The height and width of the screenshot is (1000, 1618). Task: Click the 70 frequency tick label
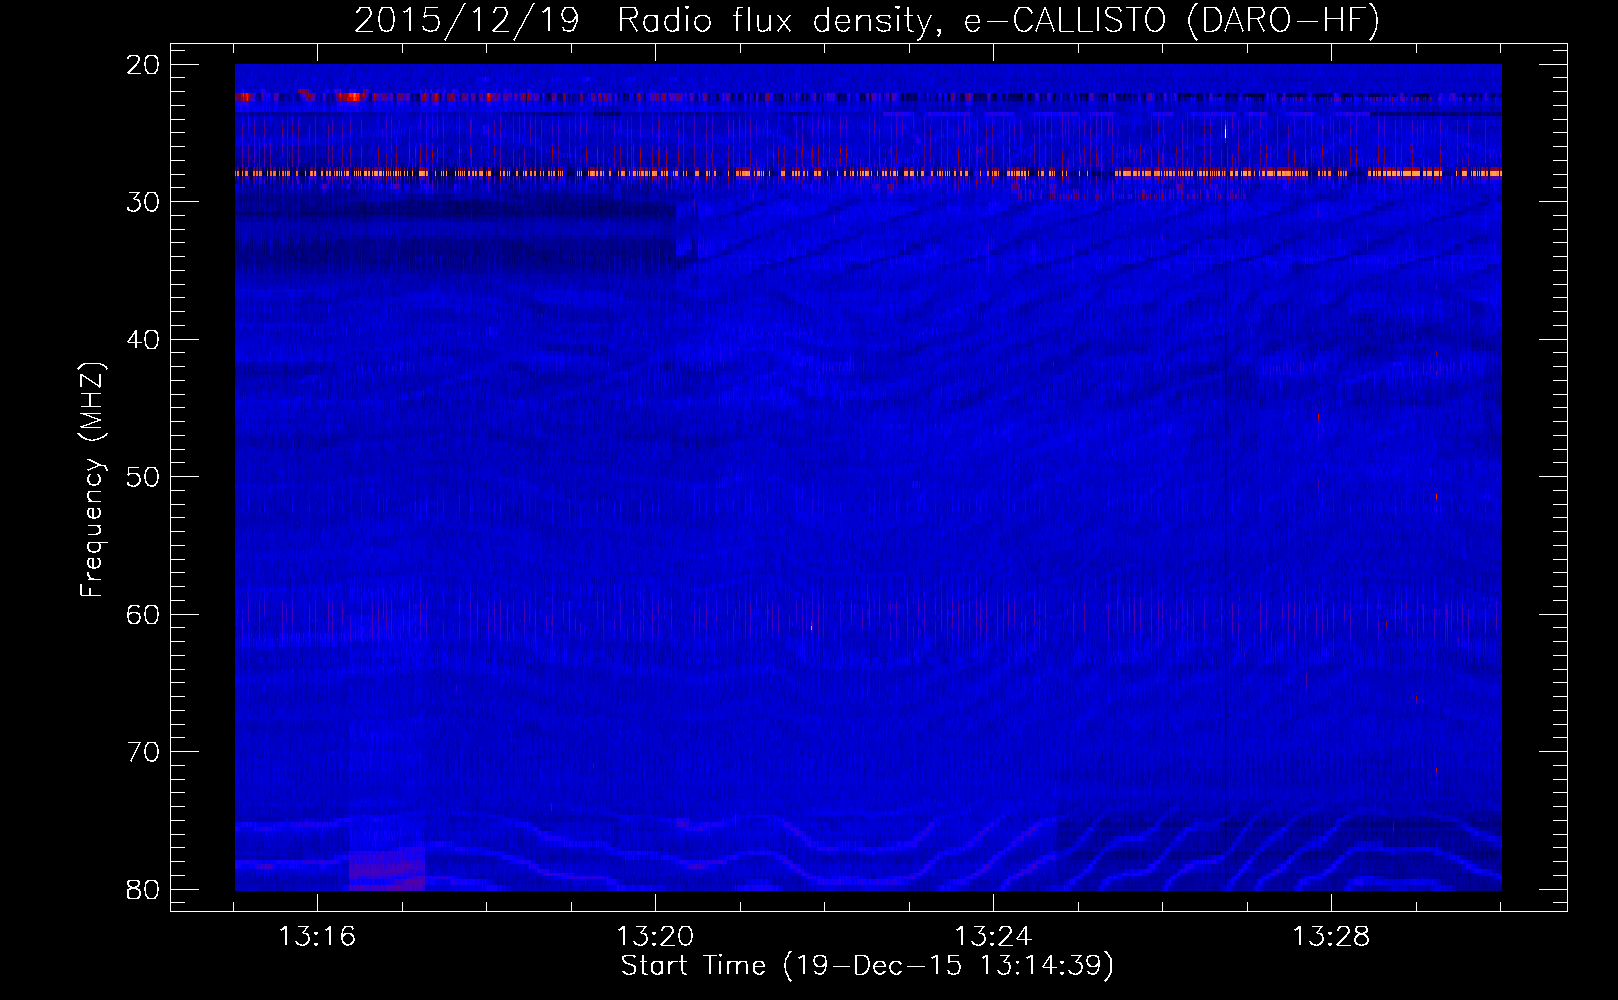tap(144, 752)
